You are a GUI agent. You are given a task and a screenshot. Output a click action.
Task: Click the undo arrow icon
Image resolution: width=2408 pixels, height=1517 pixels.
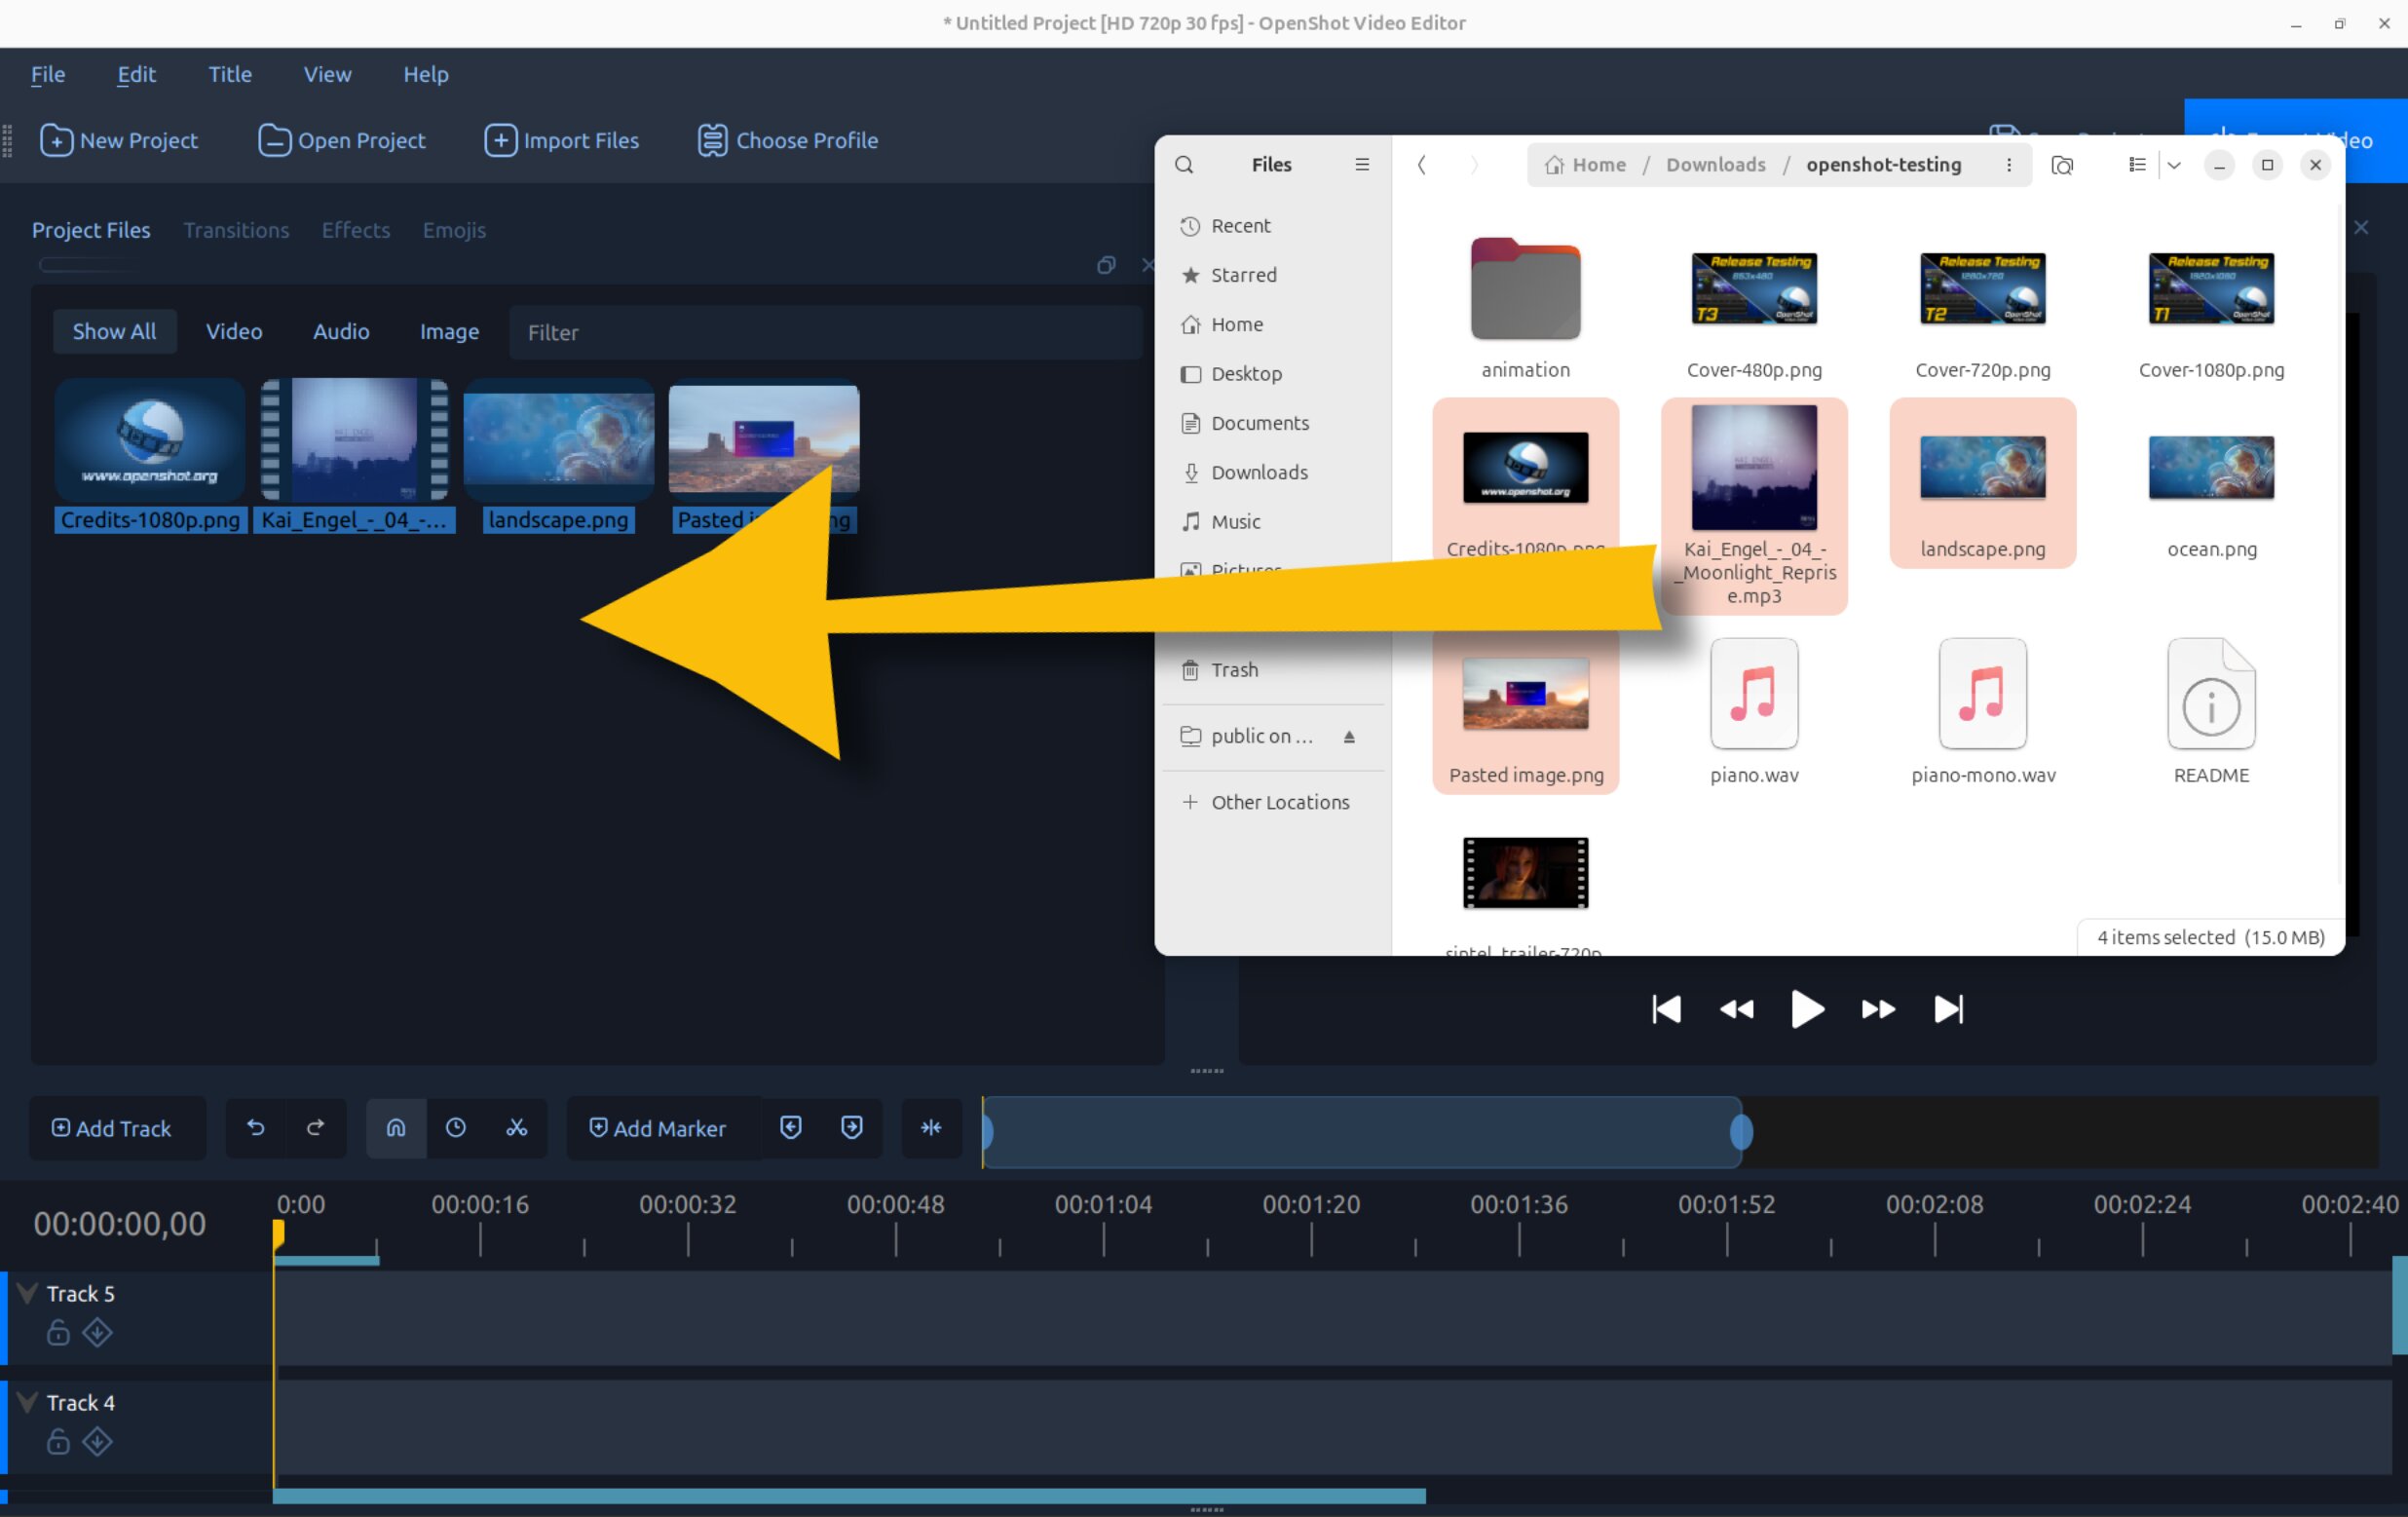tap(256, 1128)
